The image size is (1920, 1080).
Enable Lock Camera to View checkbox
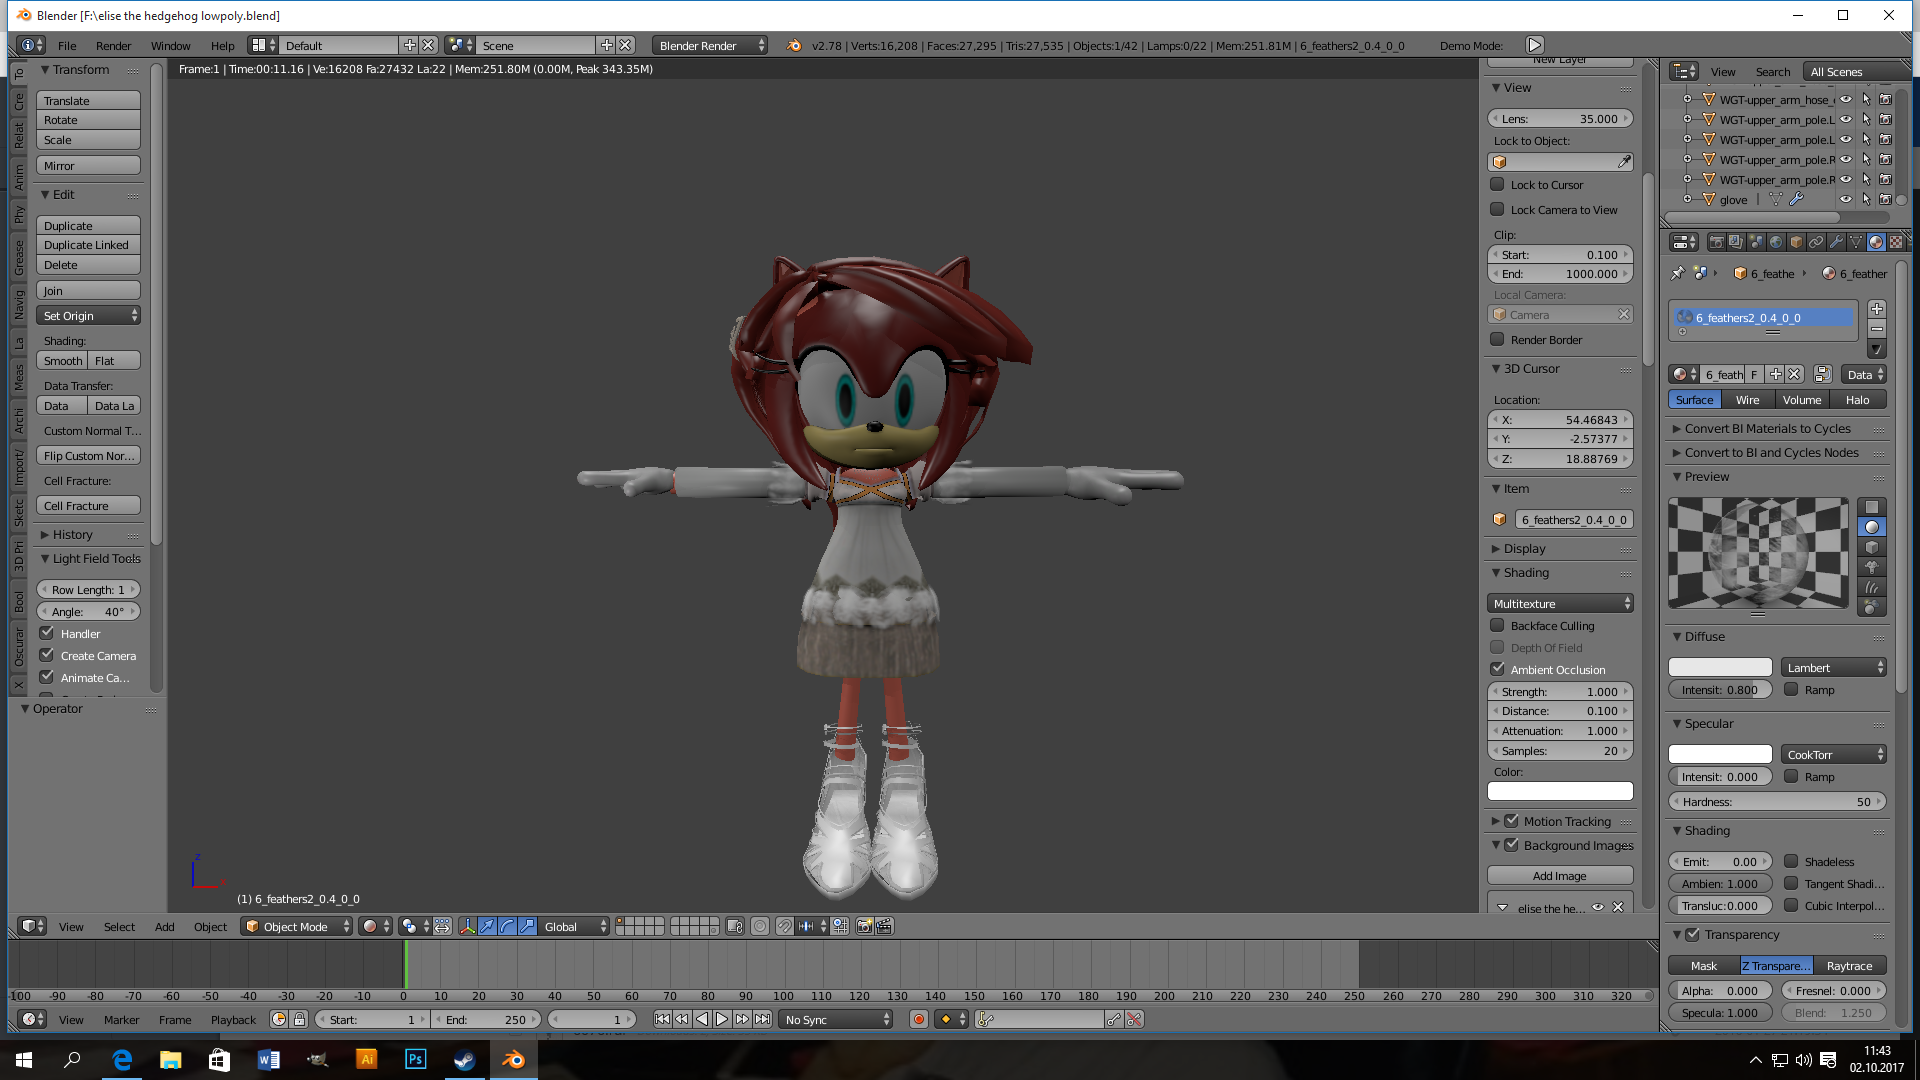point(1497,209)
